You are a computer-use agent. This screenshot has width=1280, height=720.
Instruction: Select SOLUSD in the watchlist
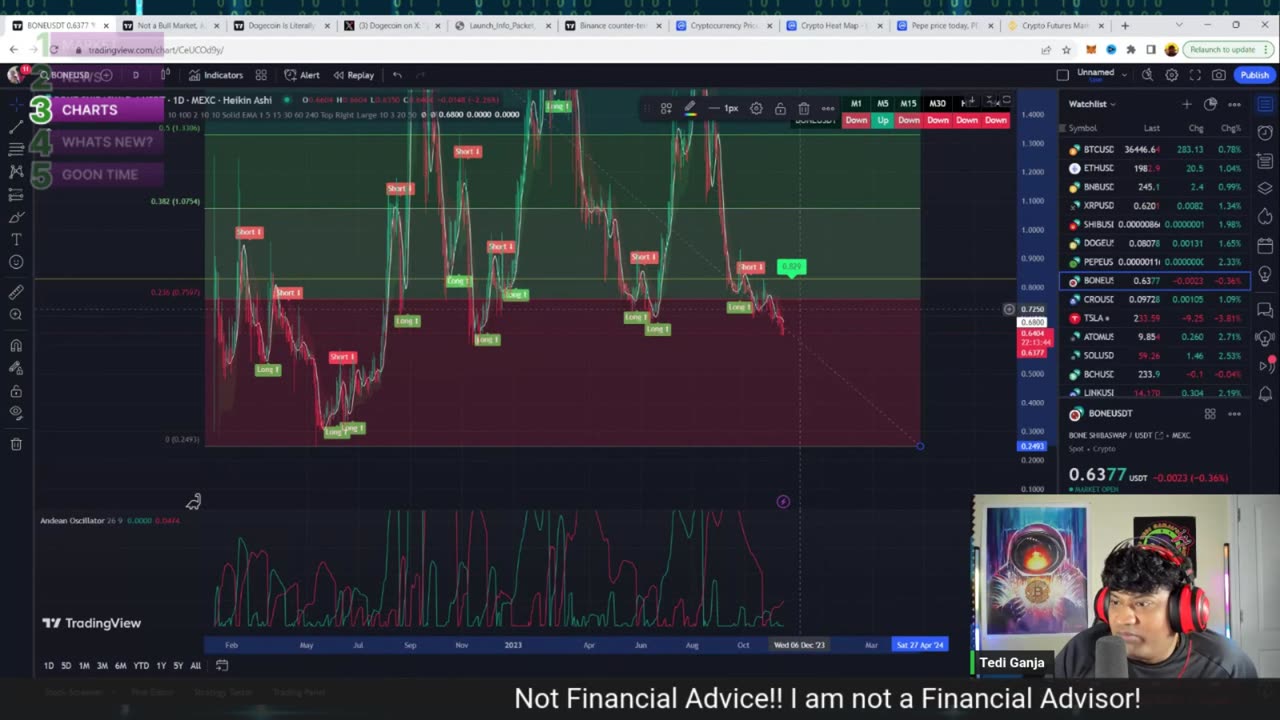(x=1154, y=355)
